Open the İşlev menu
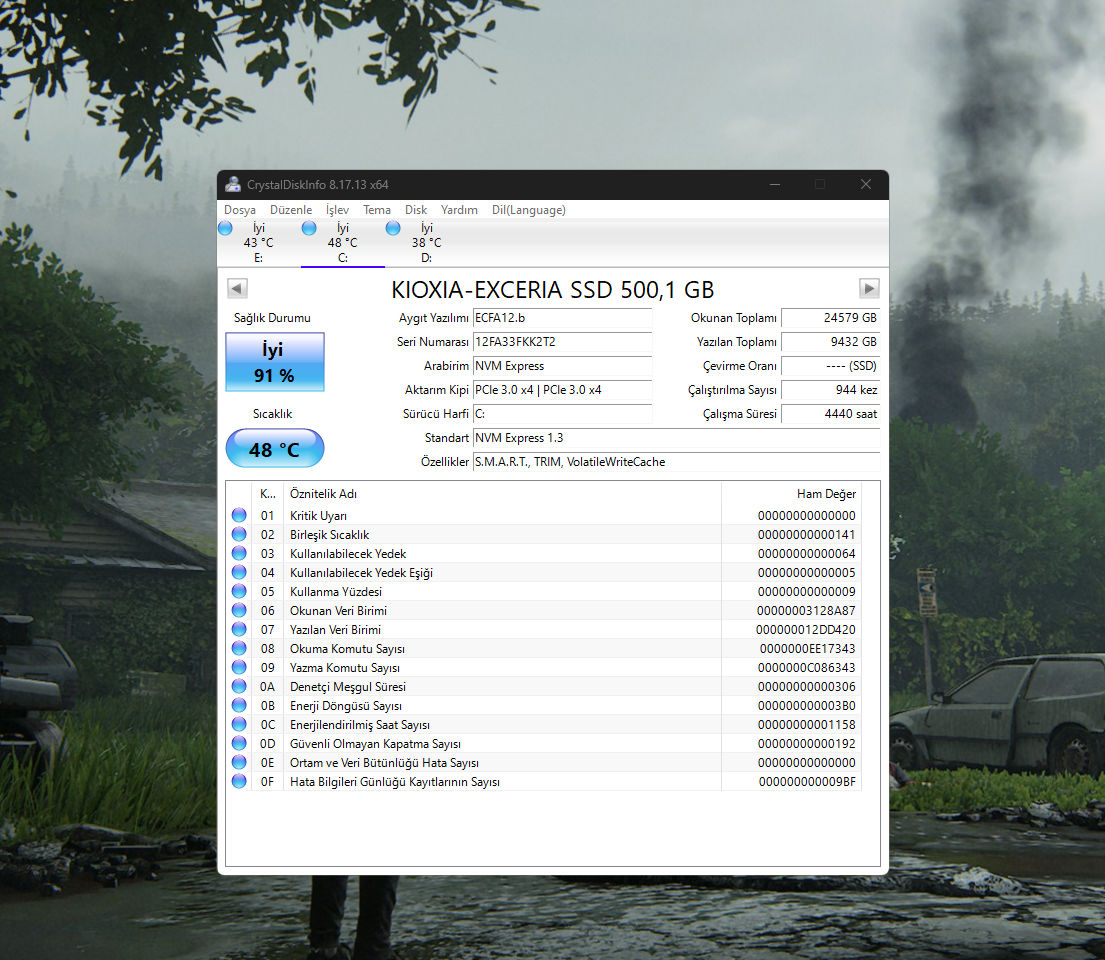The width and height of the screenshot is (1105, 960). point(337,210)
